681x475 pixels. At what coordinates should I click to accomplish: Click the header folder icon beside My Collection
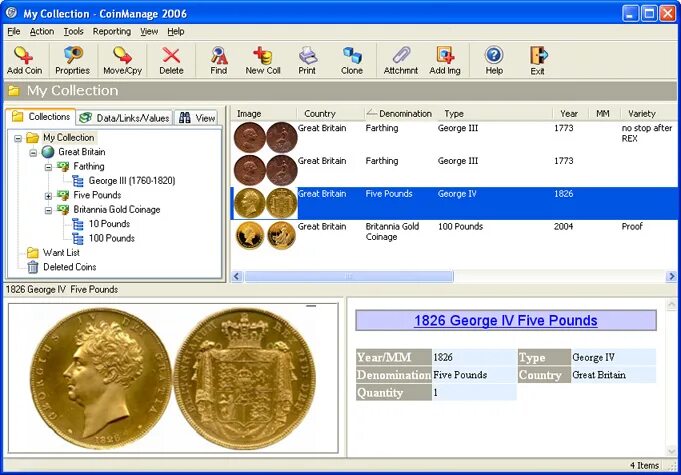(14, 90)
